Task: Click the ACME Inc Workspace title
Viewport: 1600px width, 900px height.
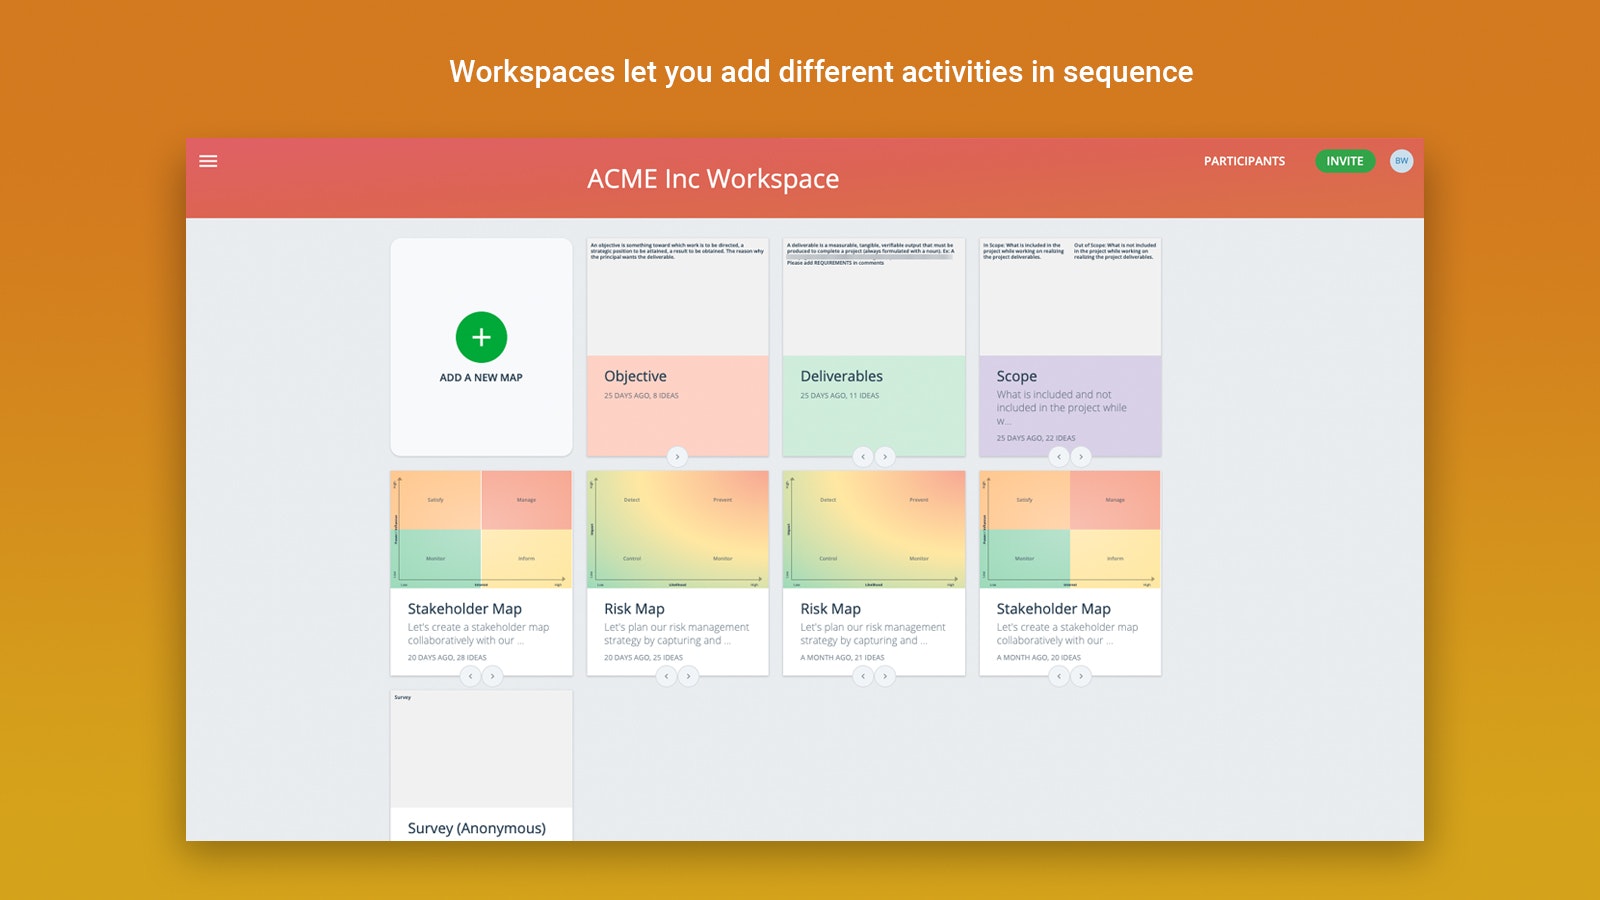Action: [x=712, y=179]
